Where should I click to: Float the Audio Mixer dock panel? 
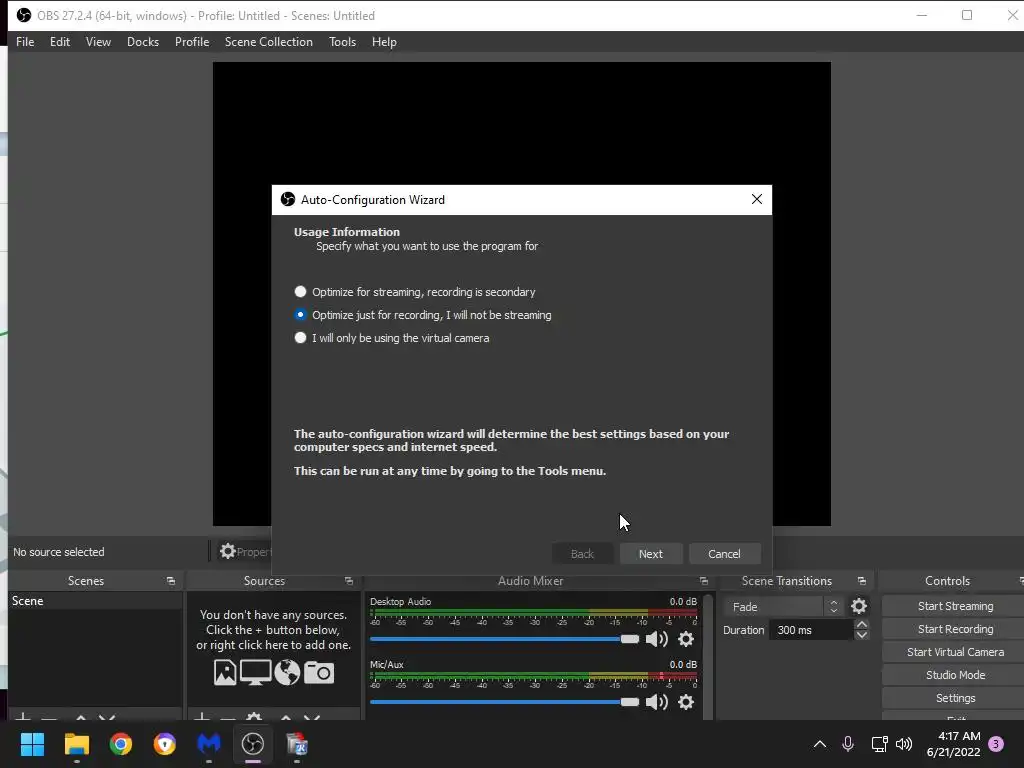[x=703, y=581]
